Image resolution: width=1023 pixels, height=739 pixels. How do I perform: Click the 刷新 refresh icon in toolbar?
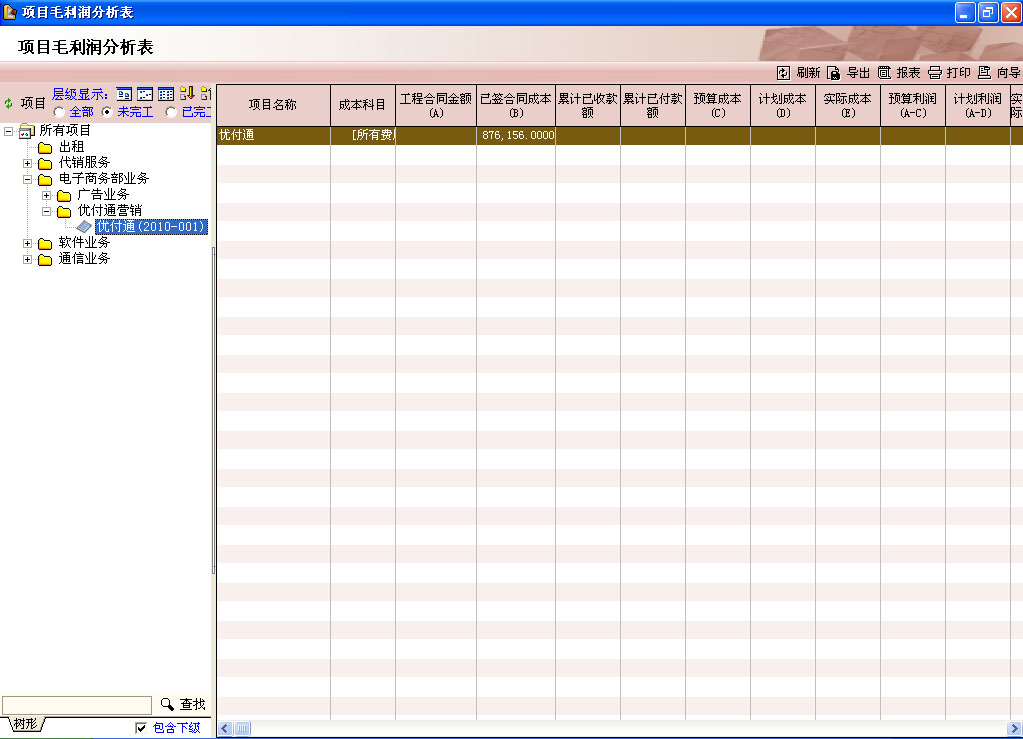(783, 73)
